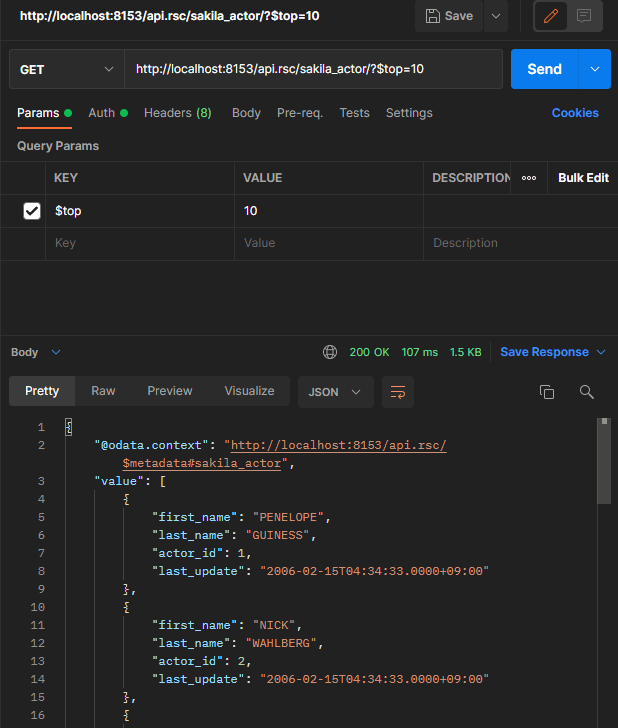Select the Raw response view tab
This screenshot has height=728, width=618.
[103, 391]
